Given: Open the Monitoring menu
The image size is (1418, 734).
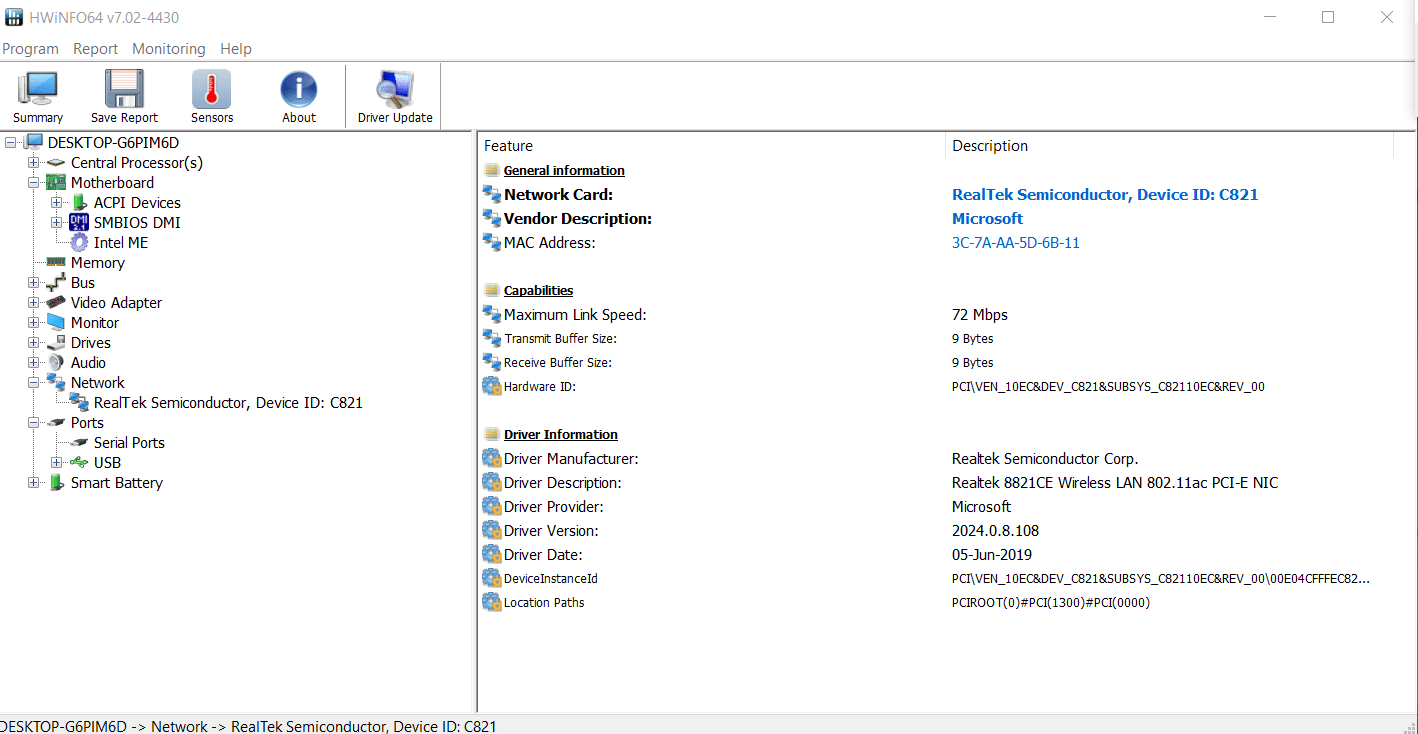Looking at the screenshot, I should click(x=168, y=48).
